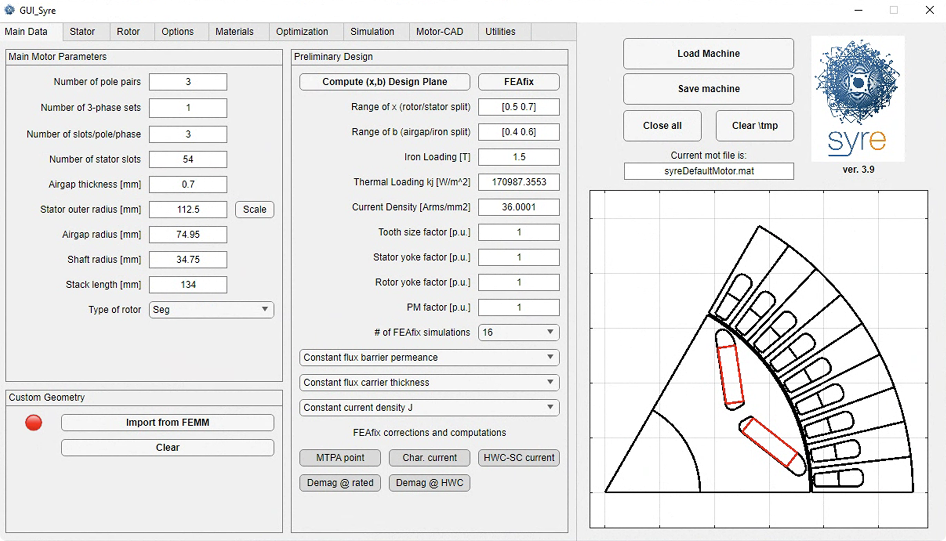
Task: Click the motor cross-section preview plot
Action: 759,359
